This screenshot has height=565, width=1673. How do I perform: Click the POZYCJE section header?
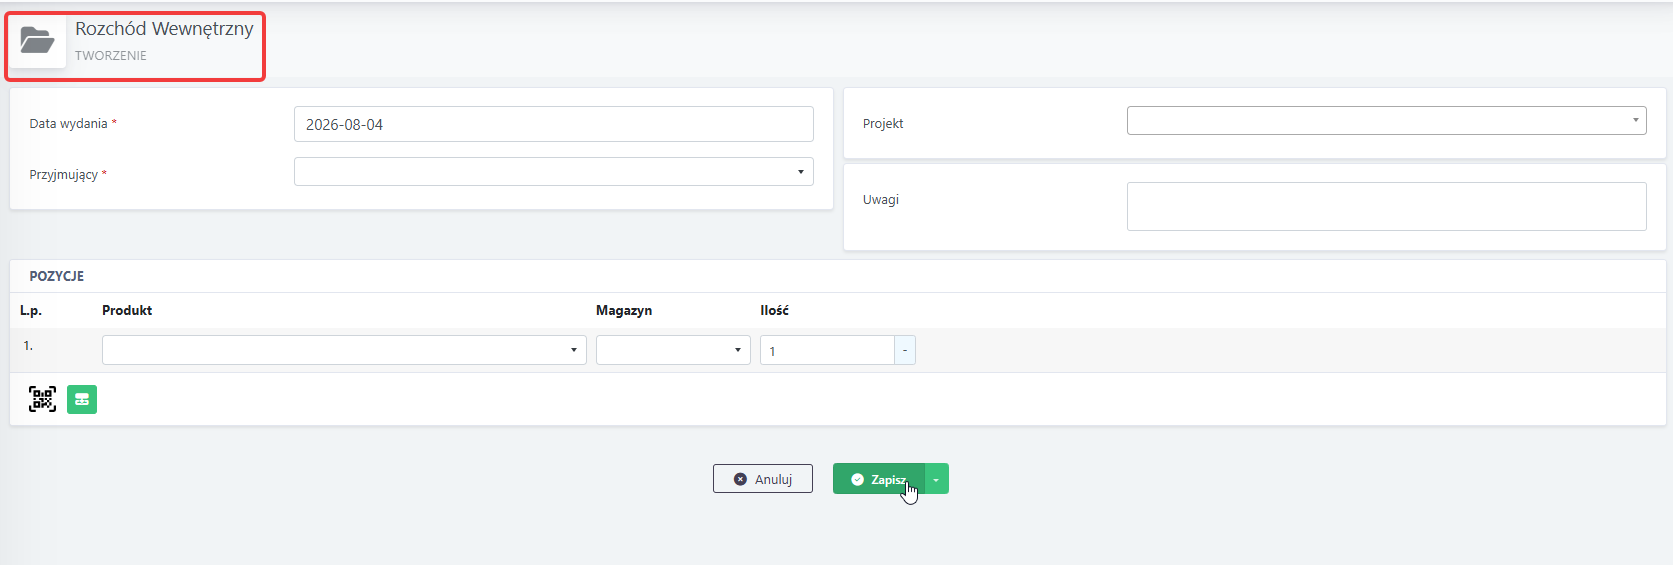[57, 276]
